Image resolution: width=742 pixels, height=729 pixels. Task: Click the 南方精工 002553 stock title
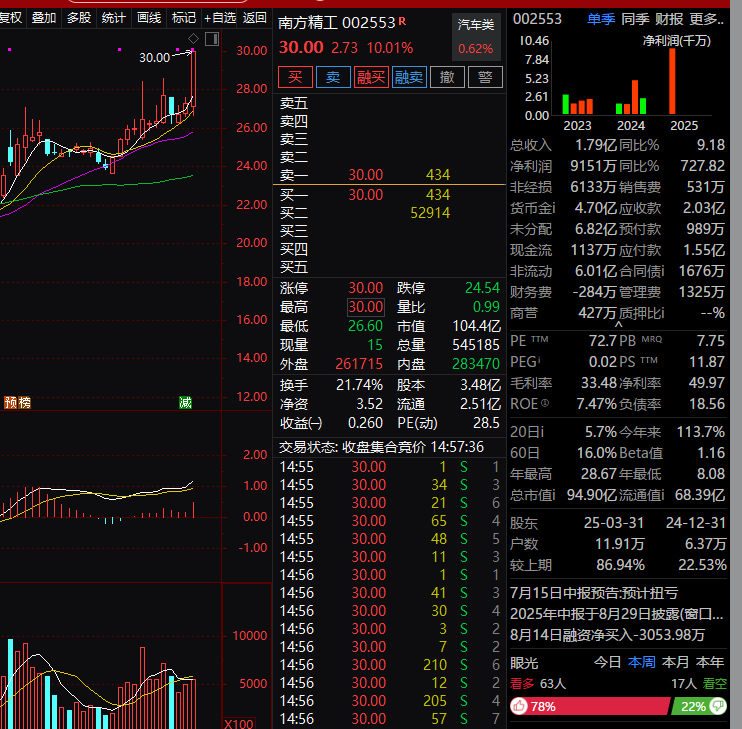click(336, 23)
